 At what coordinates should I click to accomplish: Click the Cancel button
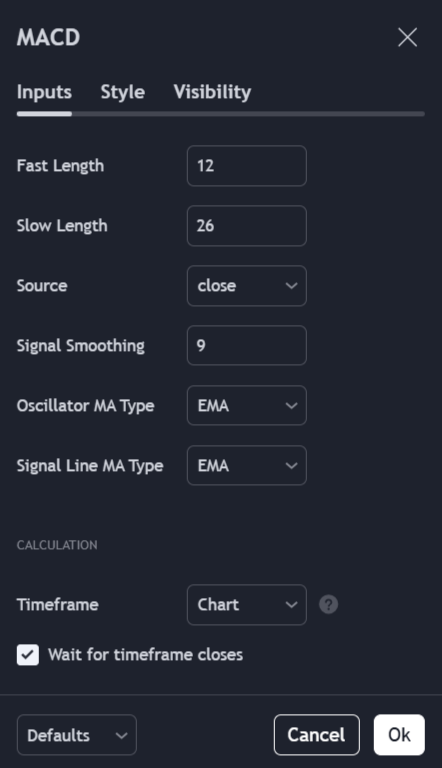pyautogui.click(x=317, y=735)
